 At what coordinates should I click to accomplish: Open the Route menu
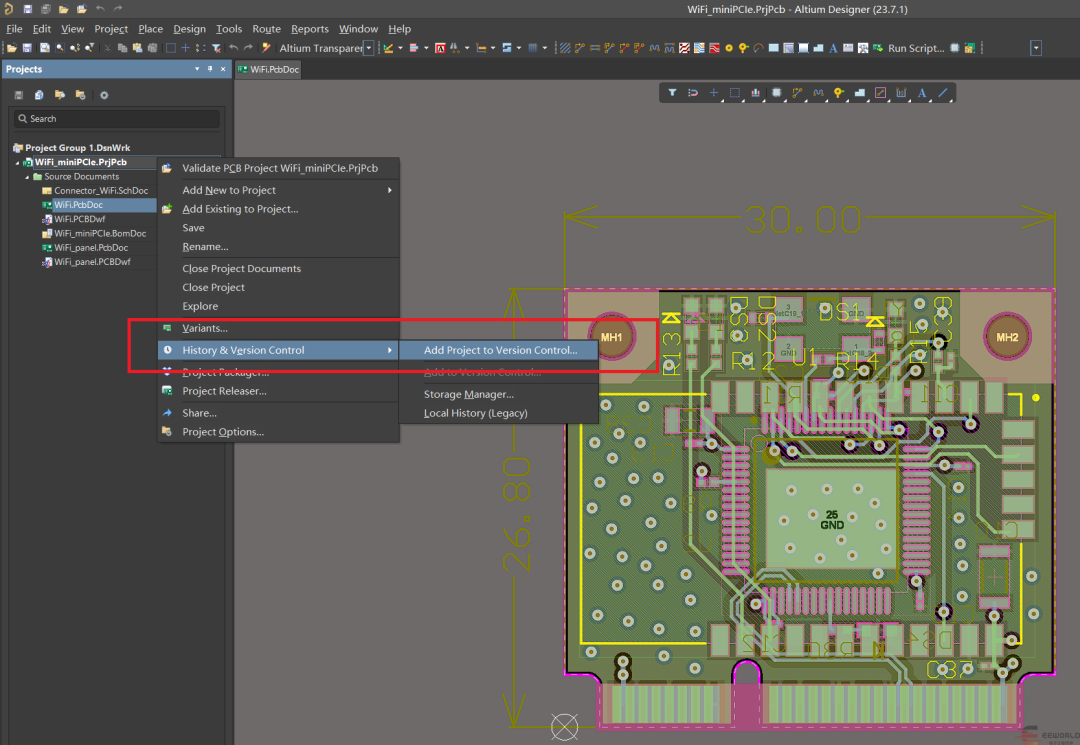266,29
